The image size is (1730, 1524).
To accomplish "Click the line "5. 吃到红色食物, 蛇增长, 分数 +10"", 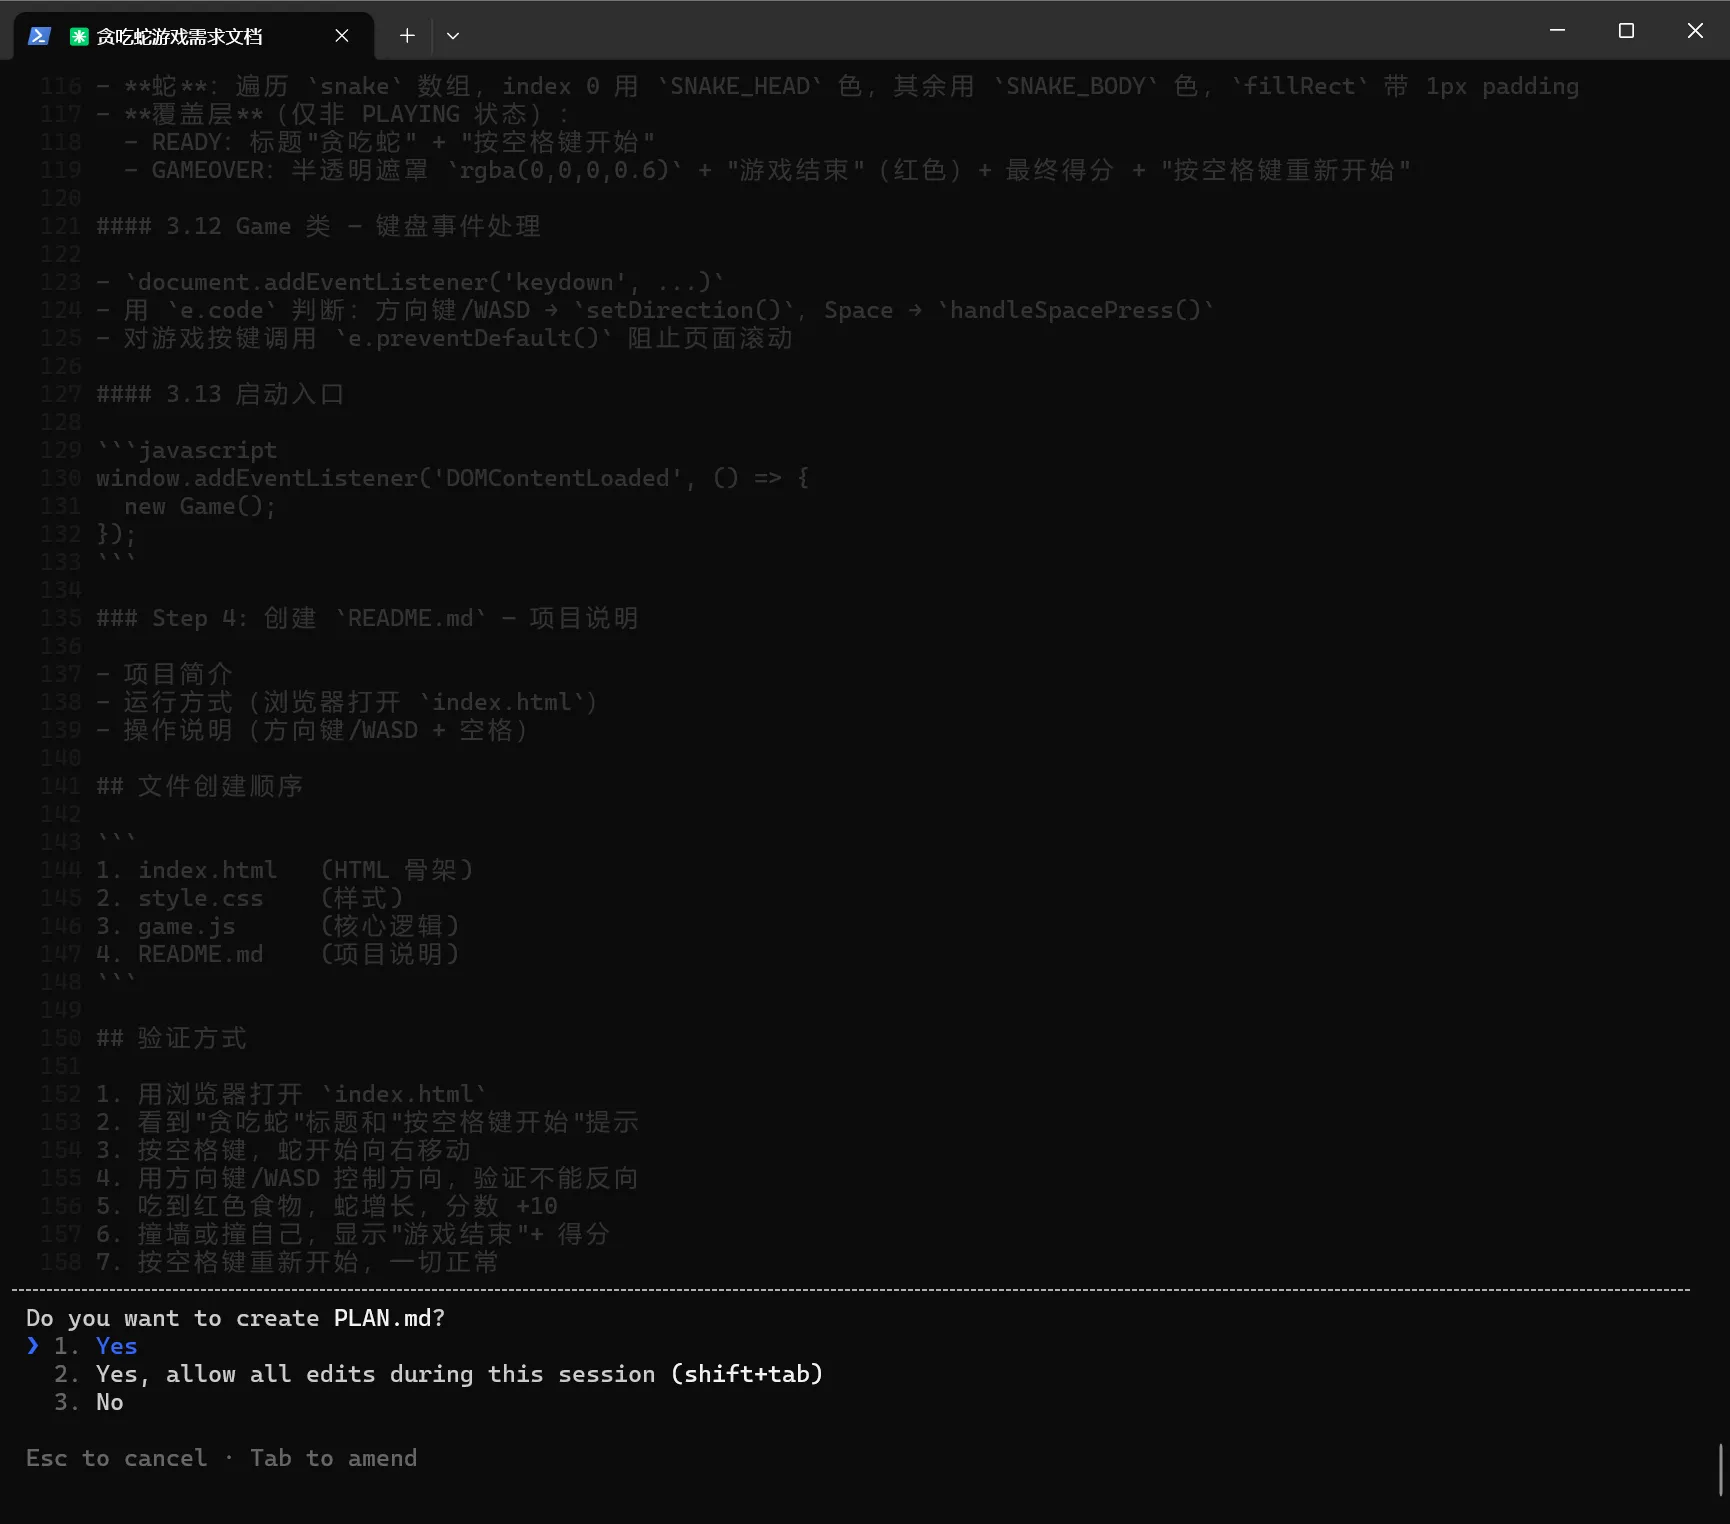I will pyautogui.click(x=326, y=1206).
